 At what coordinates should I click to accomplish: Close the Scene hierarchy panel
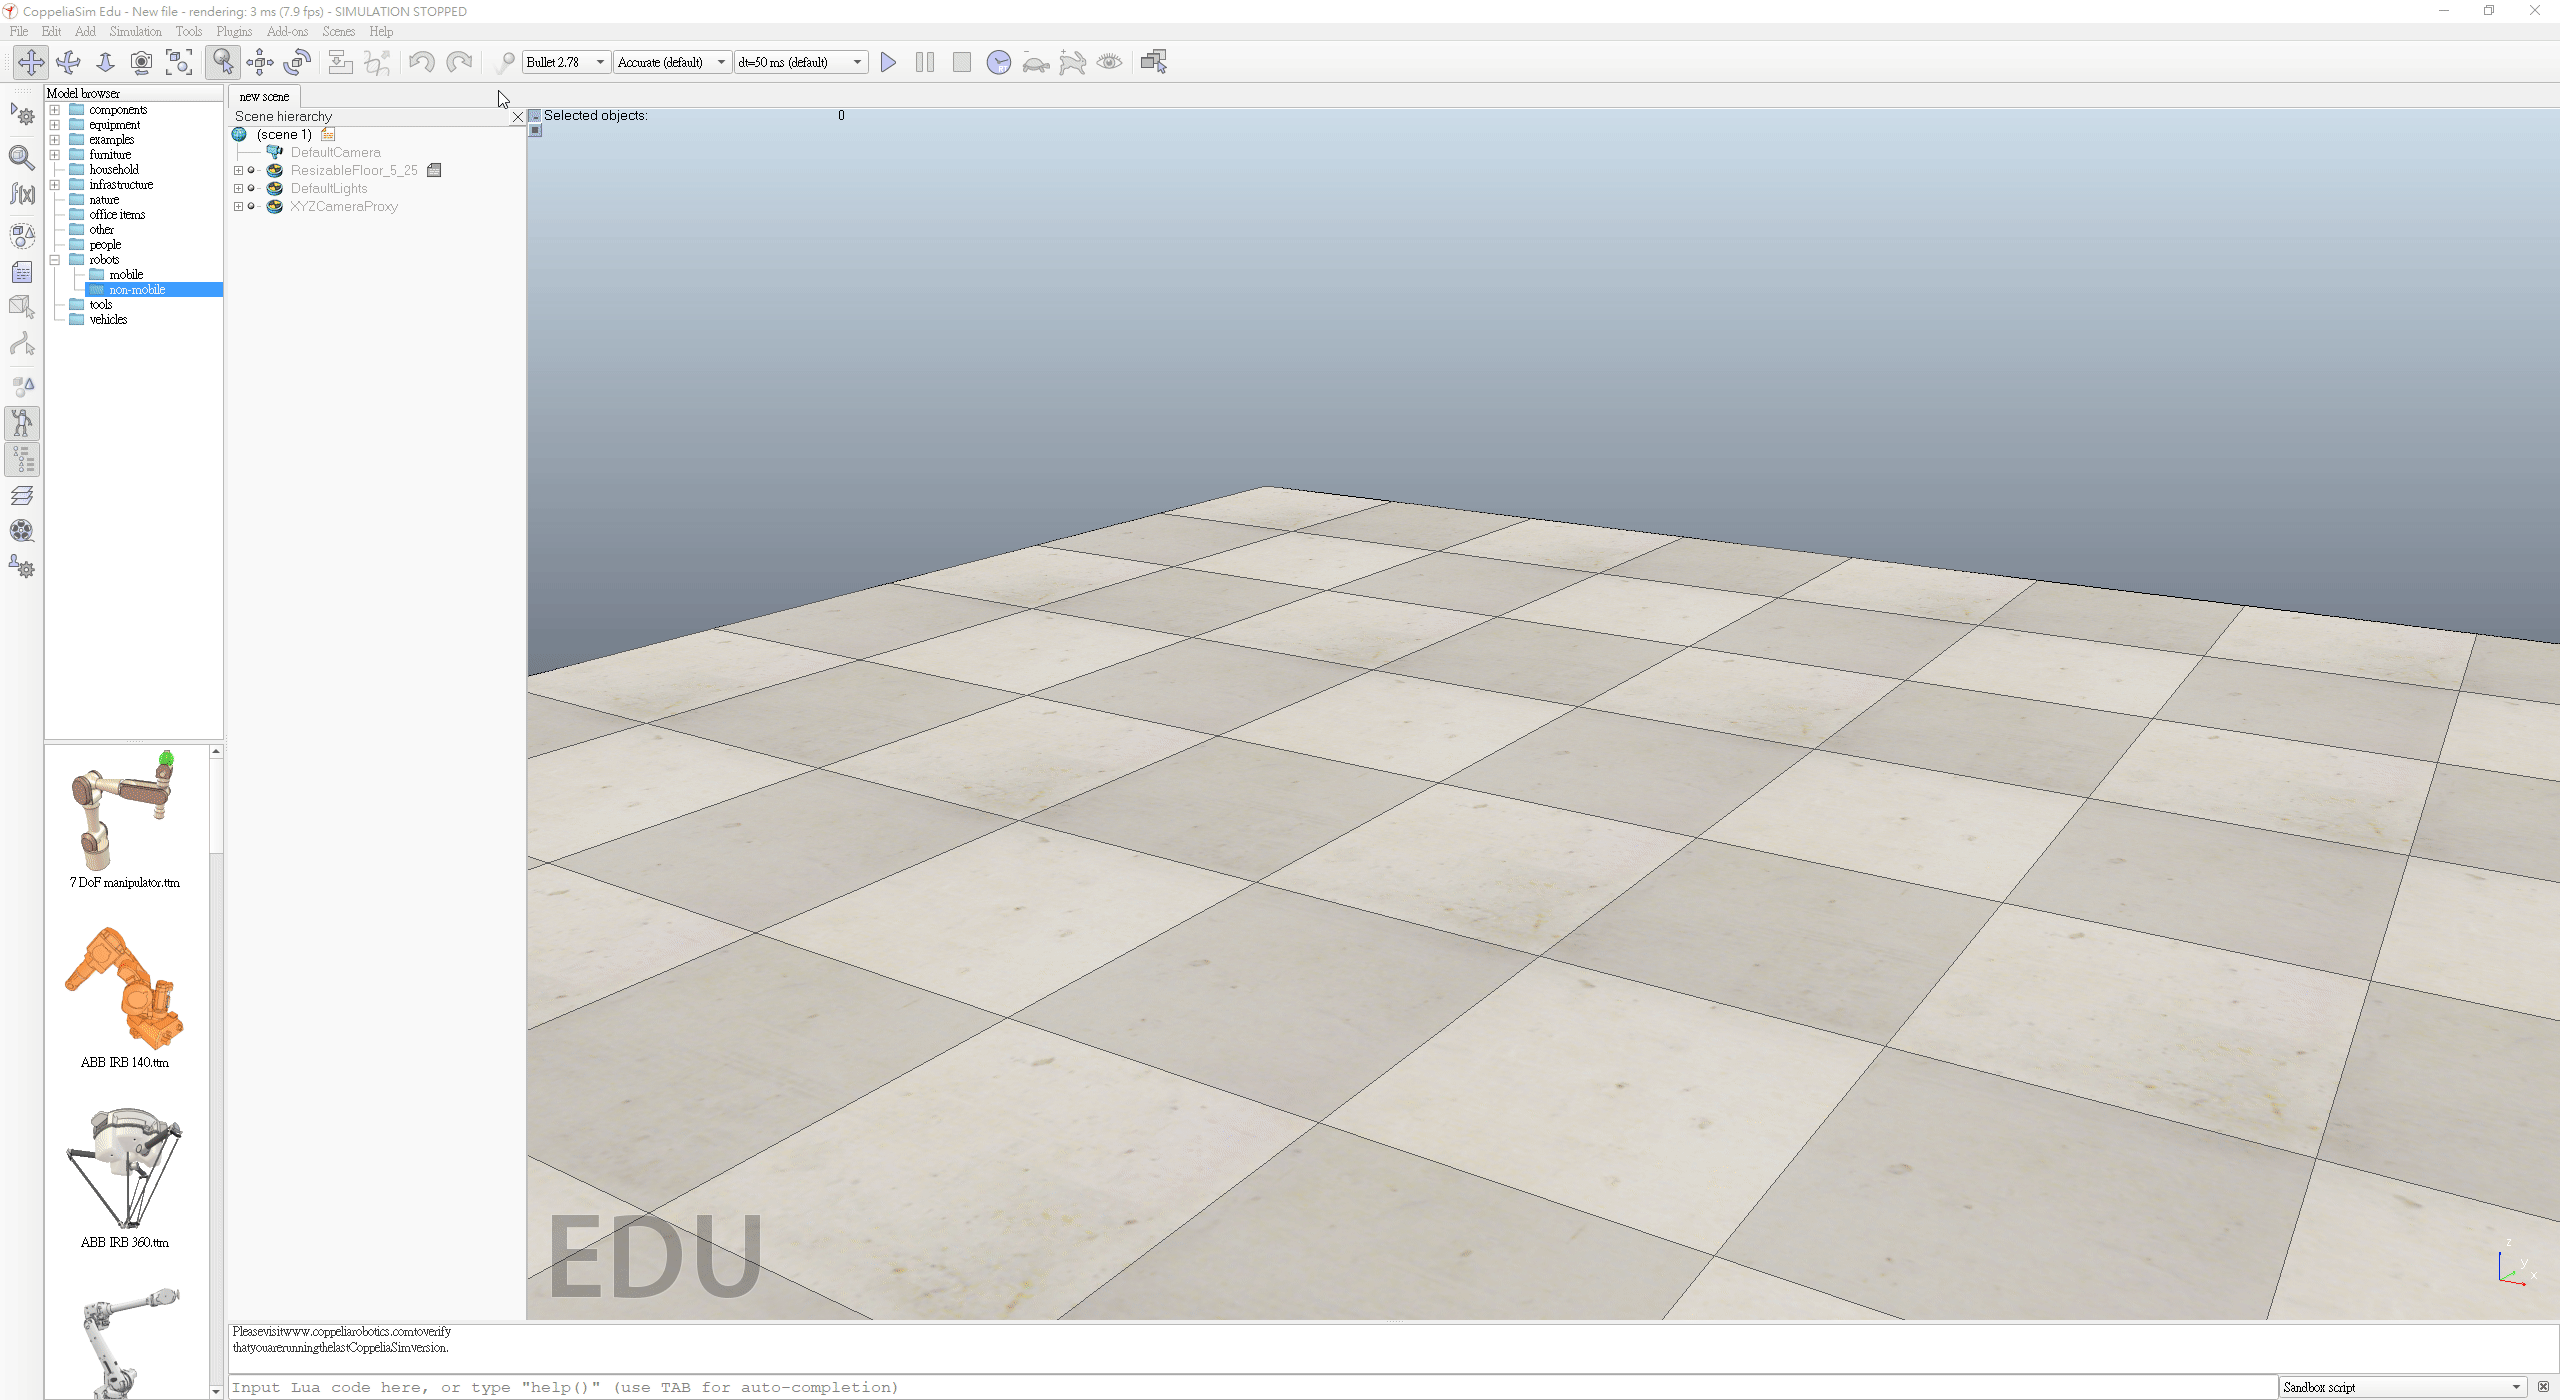518,117
